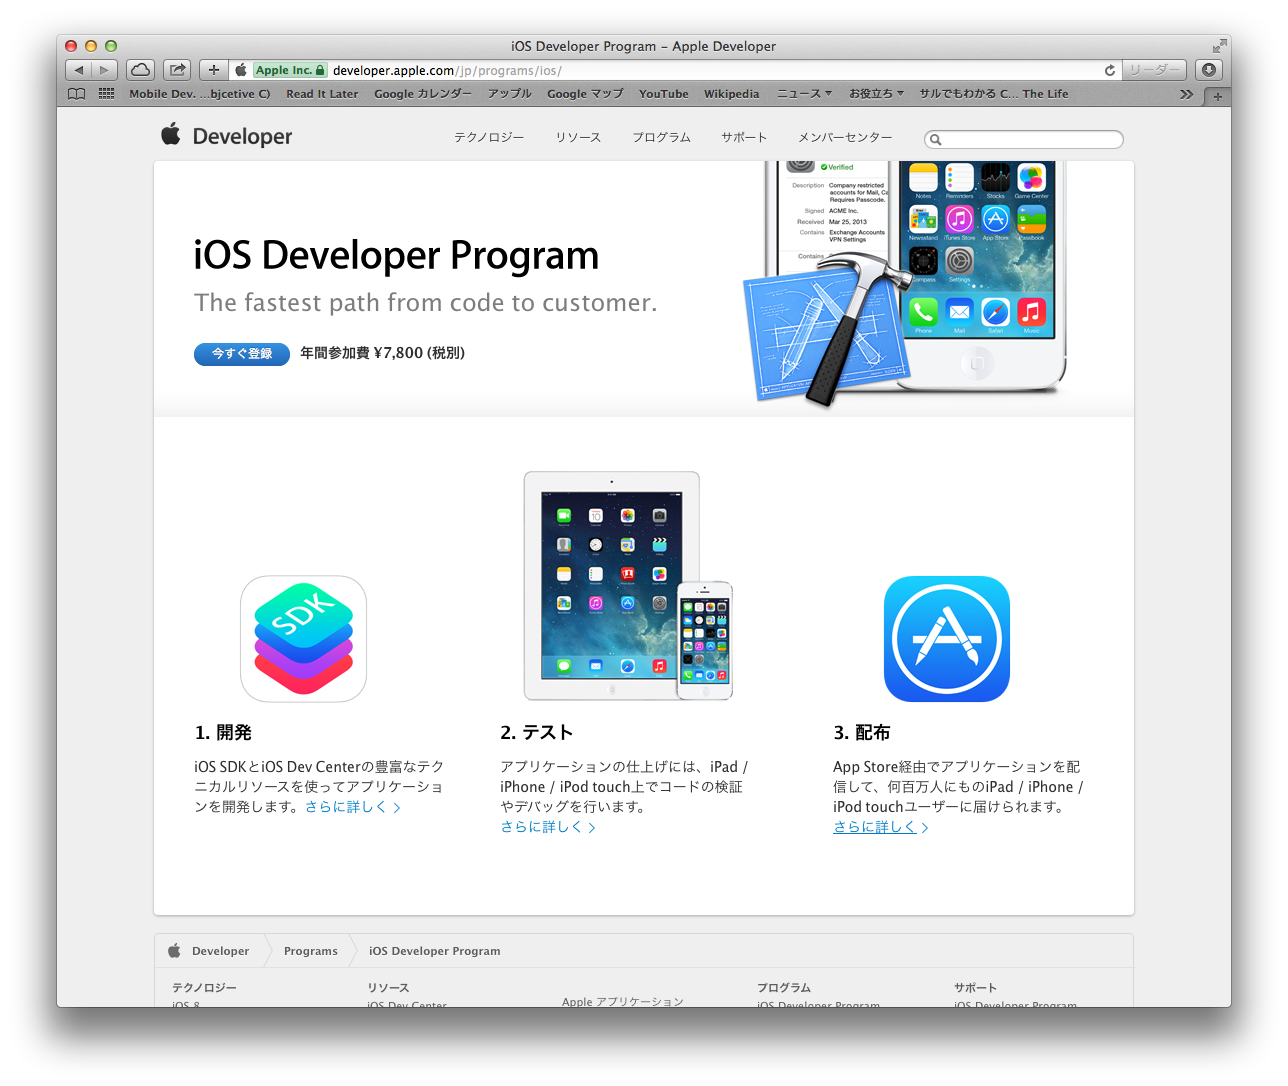Screen dimensions: 1288x1086
Task: Enter full screen with the arrows icon
Action: pyautogui.click(x=1219, y=46)
